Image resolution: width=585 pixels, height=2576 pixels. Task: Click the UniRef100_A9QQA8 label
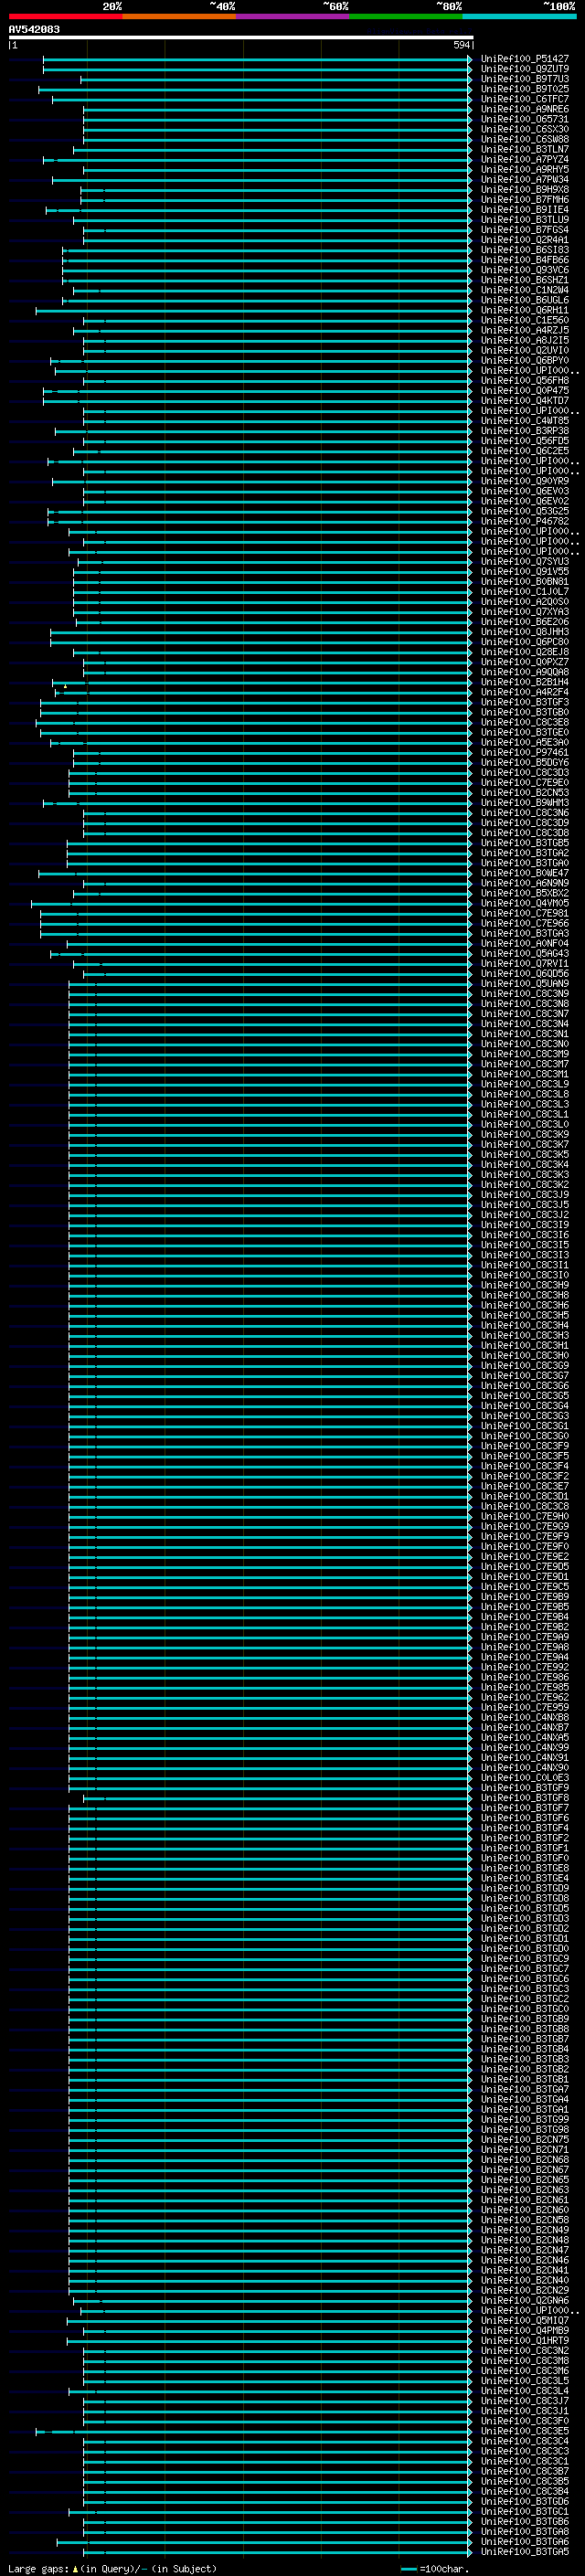click(525, 672)
